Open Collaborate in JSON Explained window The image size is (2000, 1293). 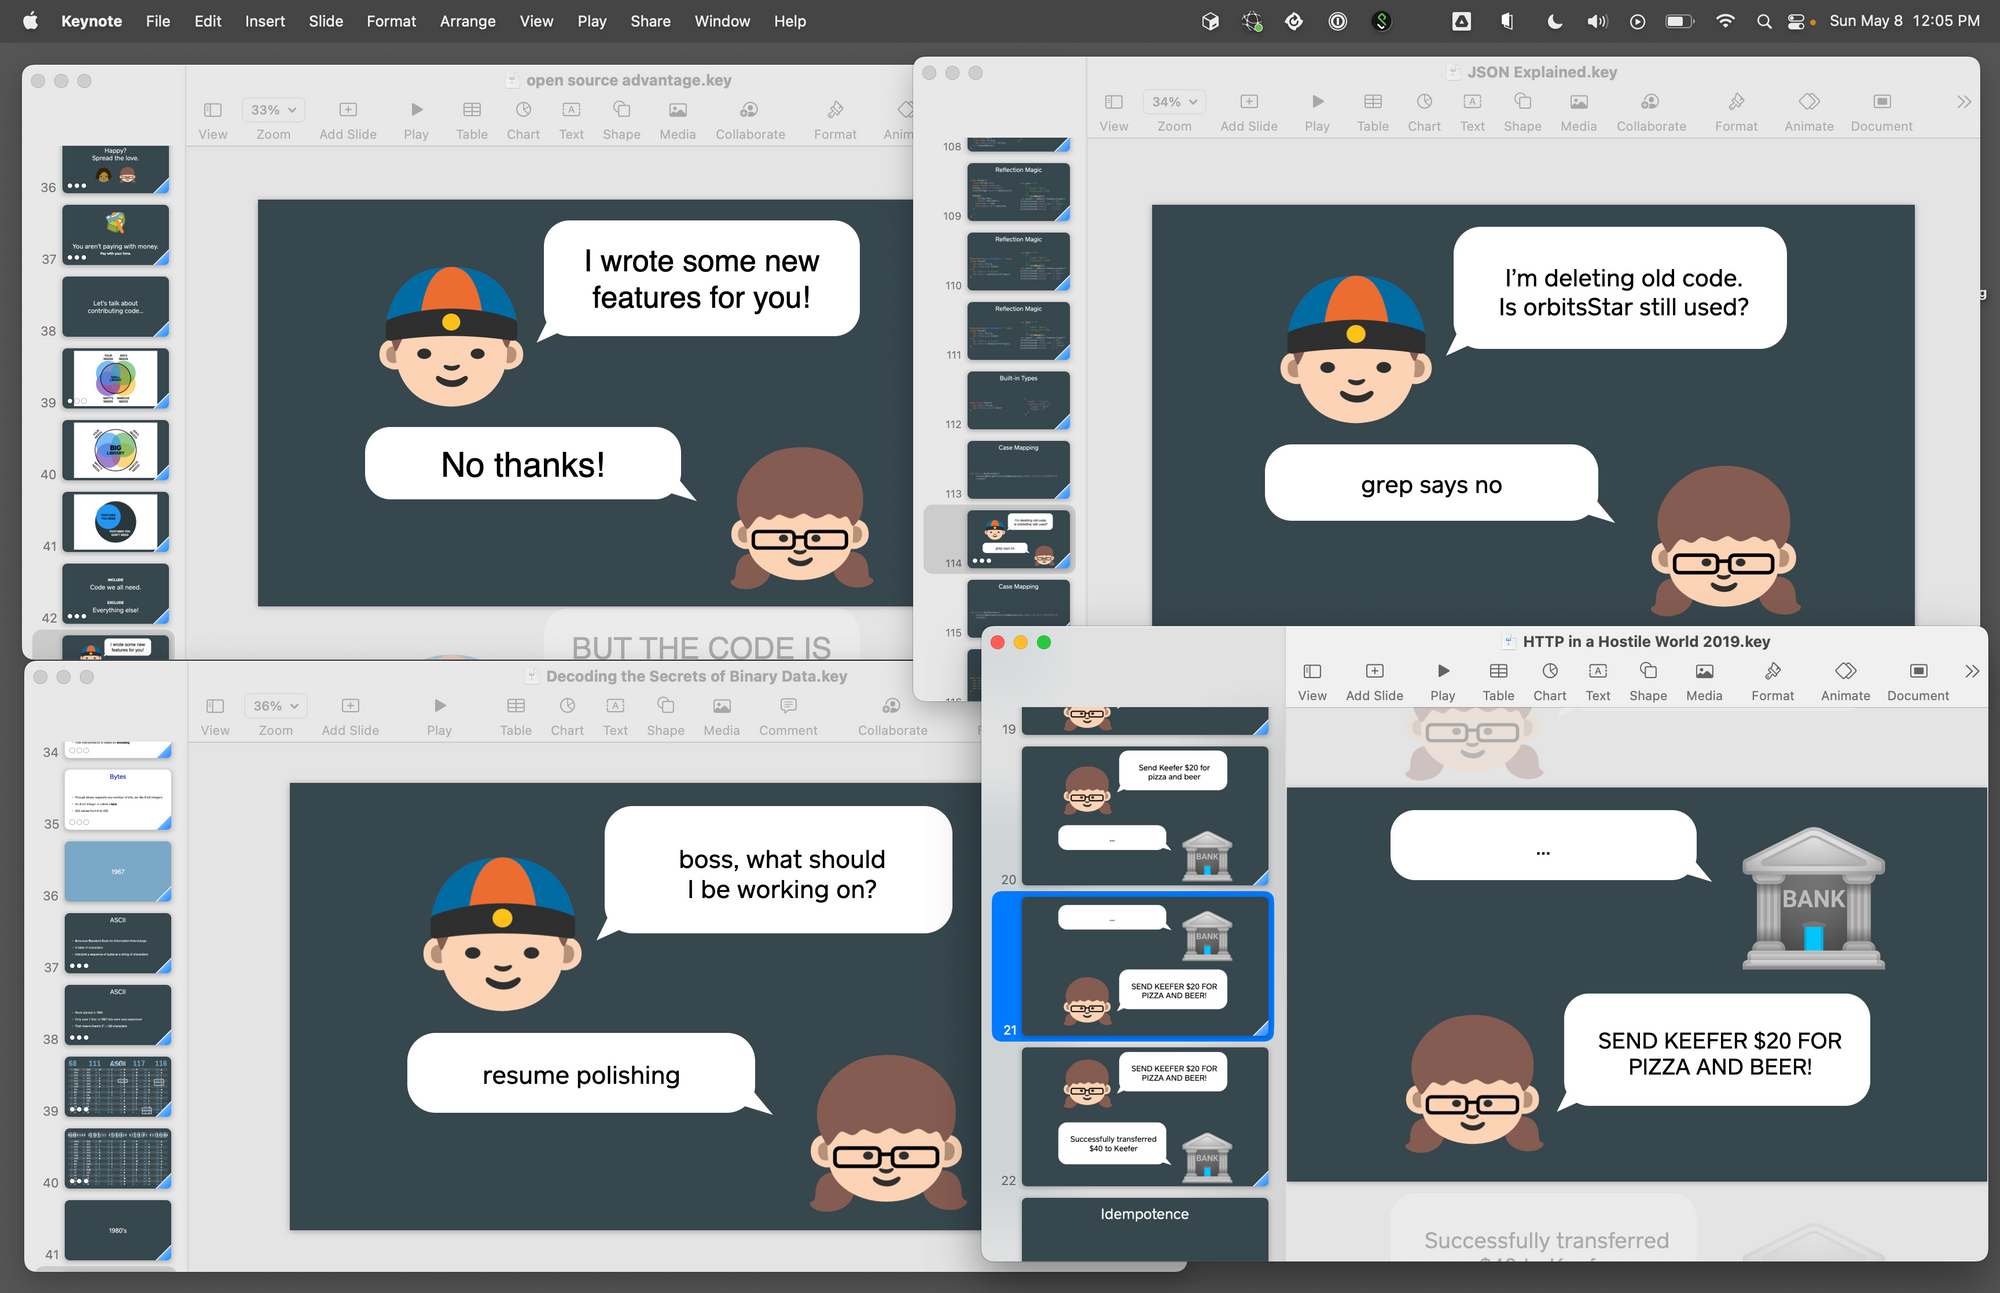pyautogui.click(x=1651, y=112)
